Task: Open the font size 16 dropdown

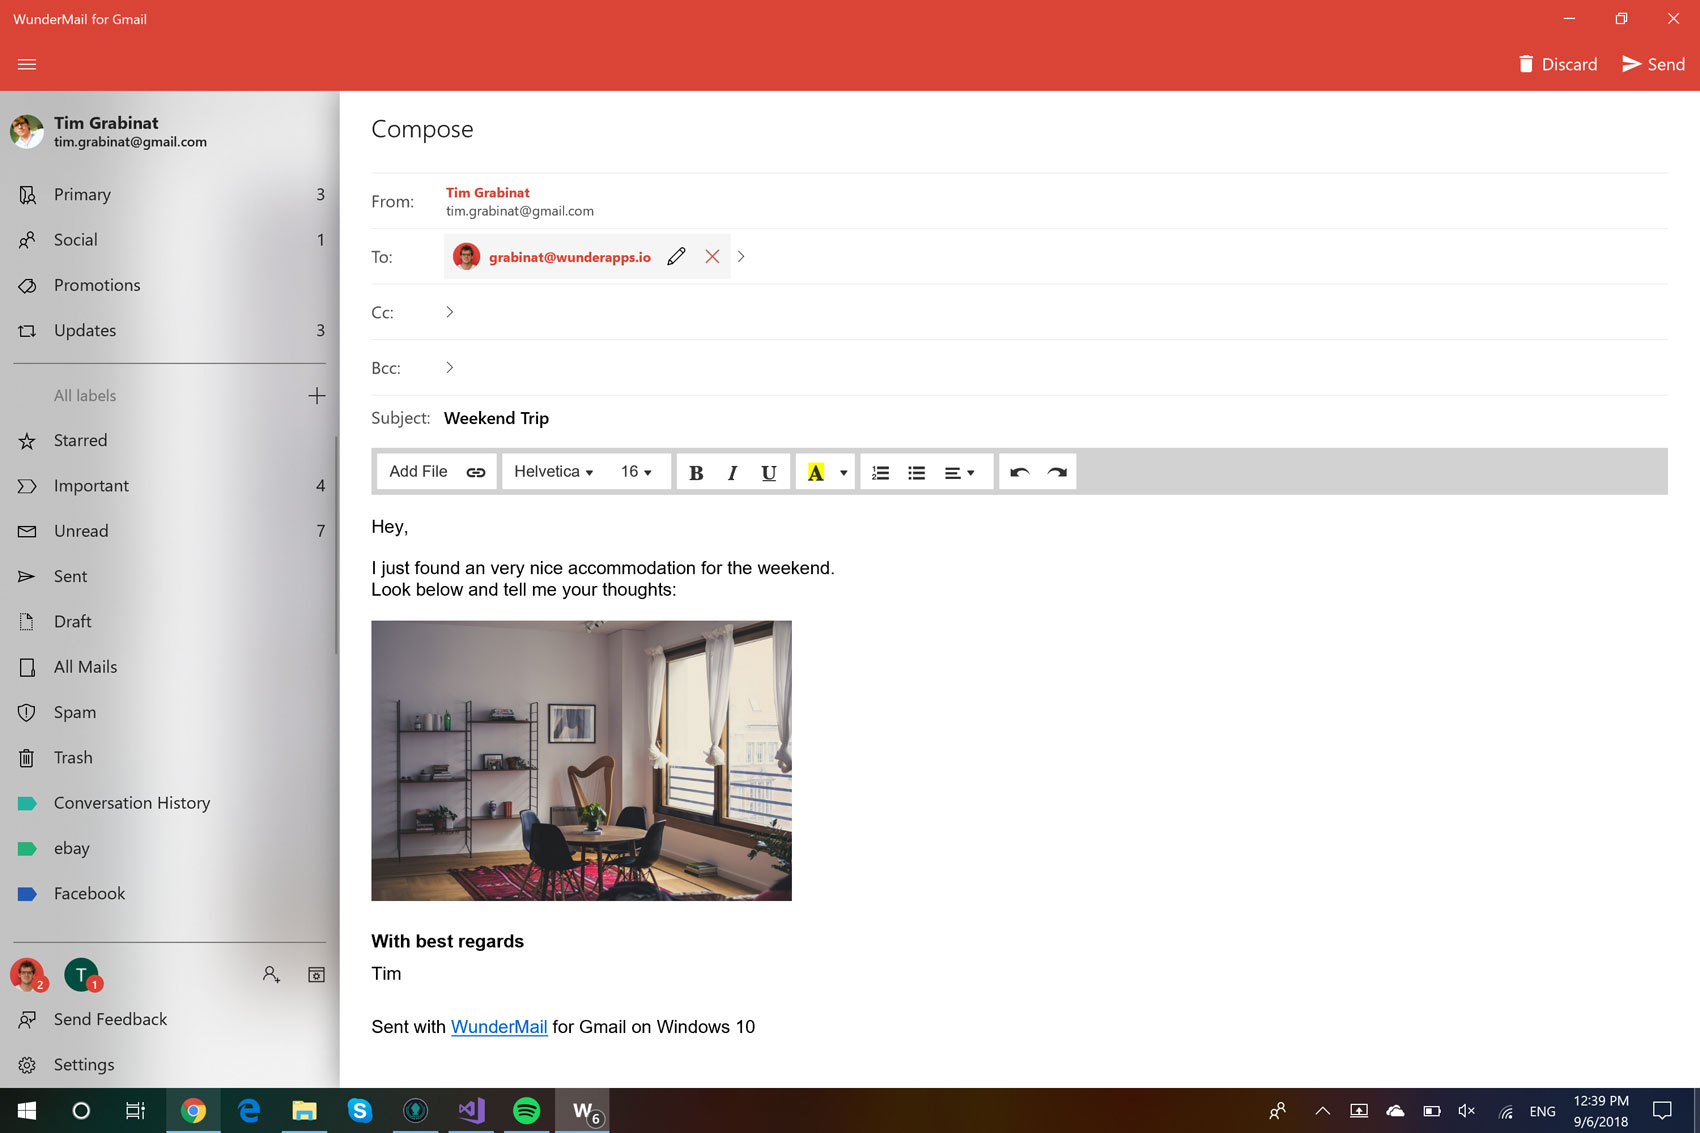Action: coord(636,472)
